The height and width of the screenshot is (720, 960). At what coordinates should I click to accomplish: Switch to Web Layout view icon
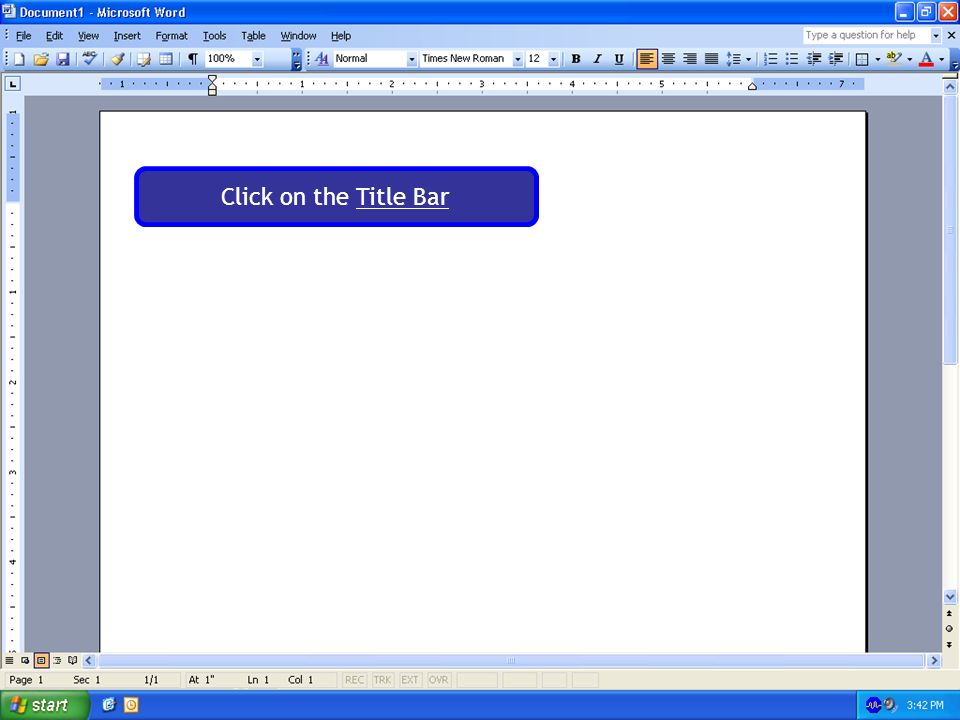(25, 661)
